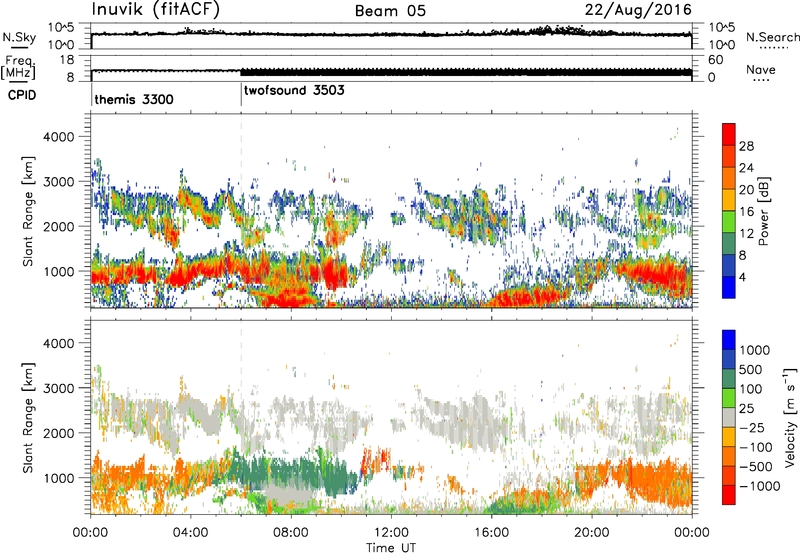Pick the velocity swatch between -25 and -100
Screen dimensions: 800x554
click(729, 437)
